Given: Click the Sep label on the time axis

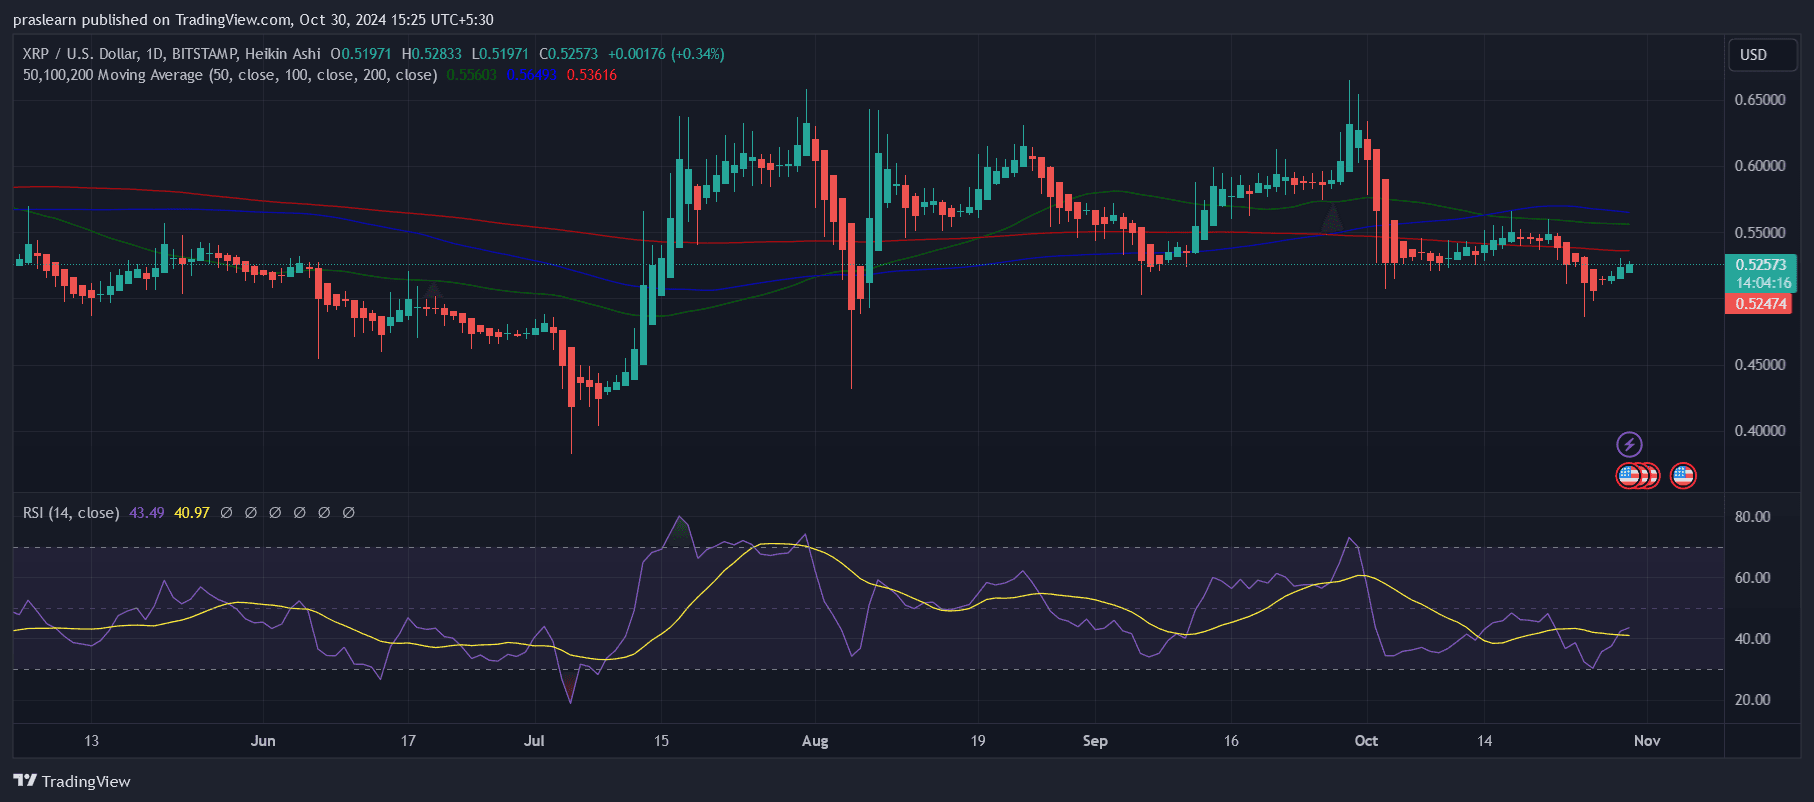Looking at the screenshot, I should coord(1095,741).
